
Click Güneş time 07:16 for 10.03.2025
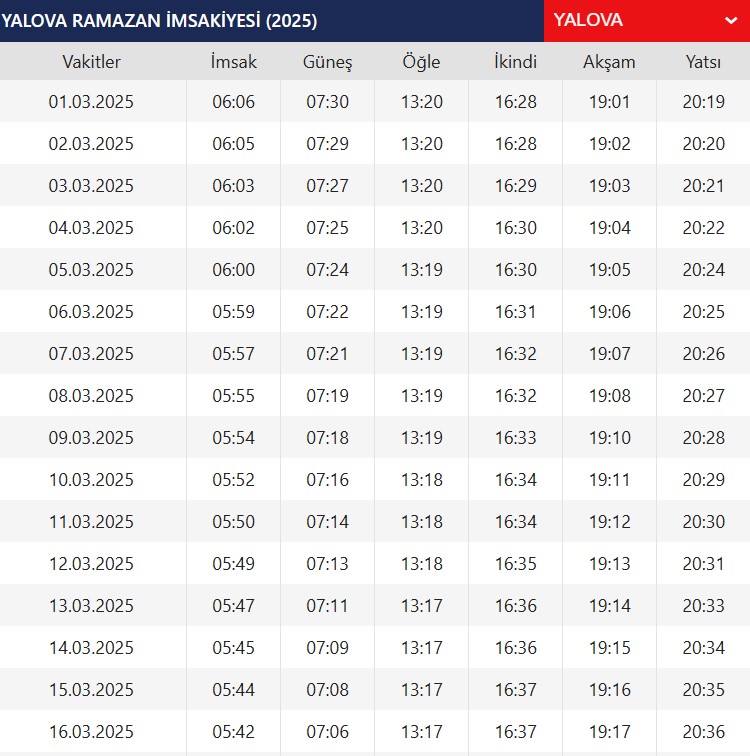[x=327, y=480]
